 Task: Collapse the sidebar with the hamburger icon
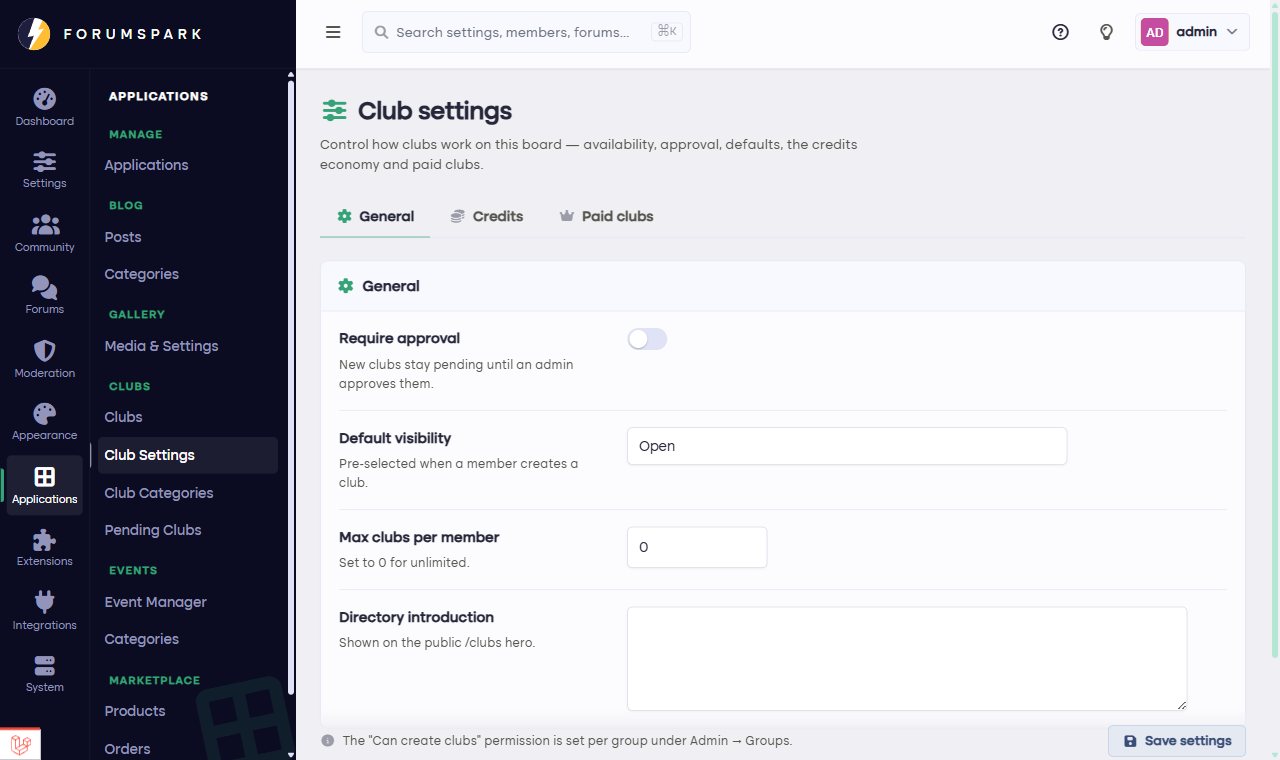[x=333, y=32]
